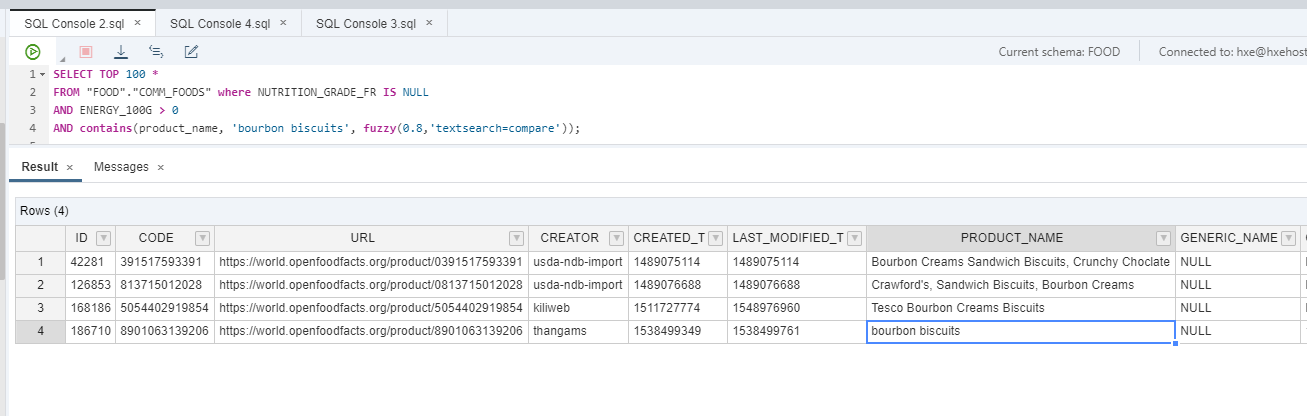Select result row number 2

[x=40, y=285]
